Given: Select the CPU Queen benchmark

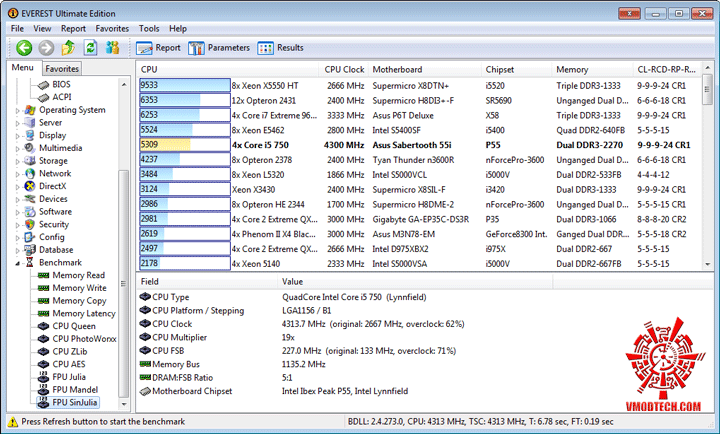Looking at the screenshot, I should [74, 326].
